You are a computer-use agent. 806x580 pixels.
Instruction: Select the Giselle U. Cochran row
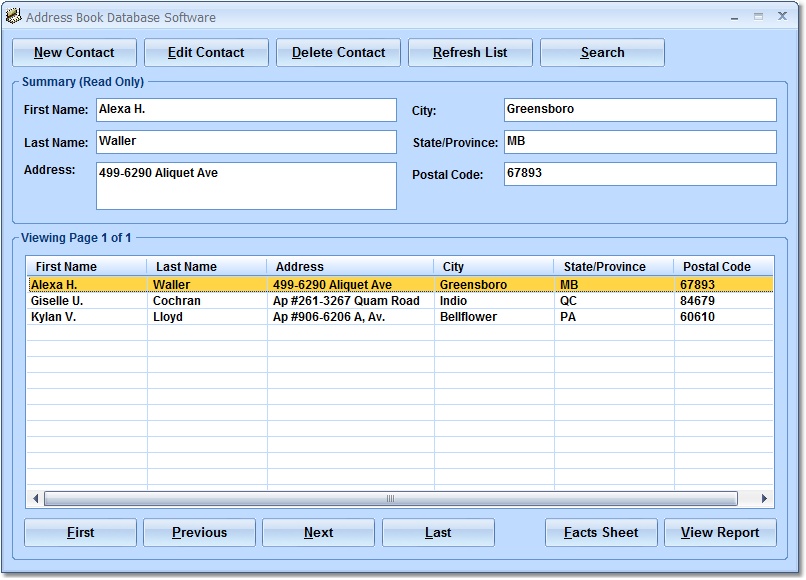pos(200,300)
